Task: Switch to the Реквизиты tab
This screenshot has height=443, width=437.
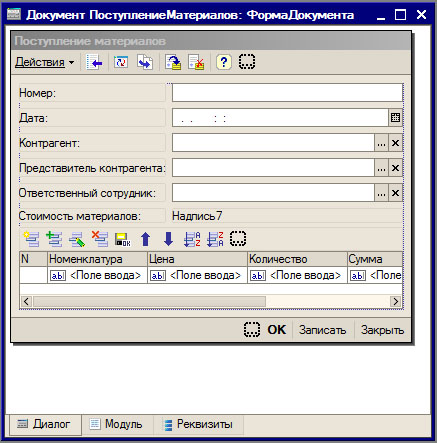Action: [199, 424]
